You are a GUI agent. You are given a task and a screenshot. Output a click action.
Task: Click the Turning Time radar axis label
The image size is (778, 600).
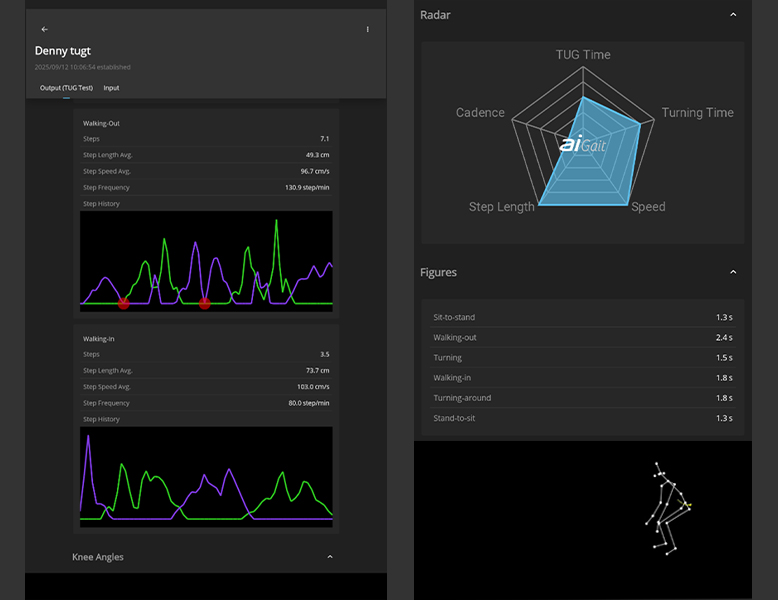697,113
